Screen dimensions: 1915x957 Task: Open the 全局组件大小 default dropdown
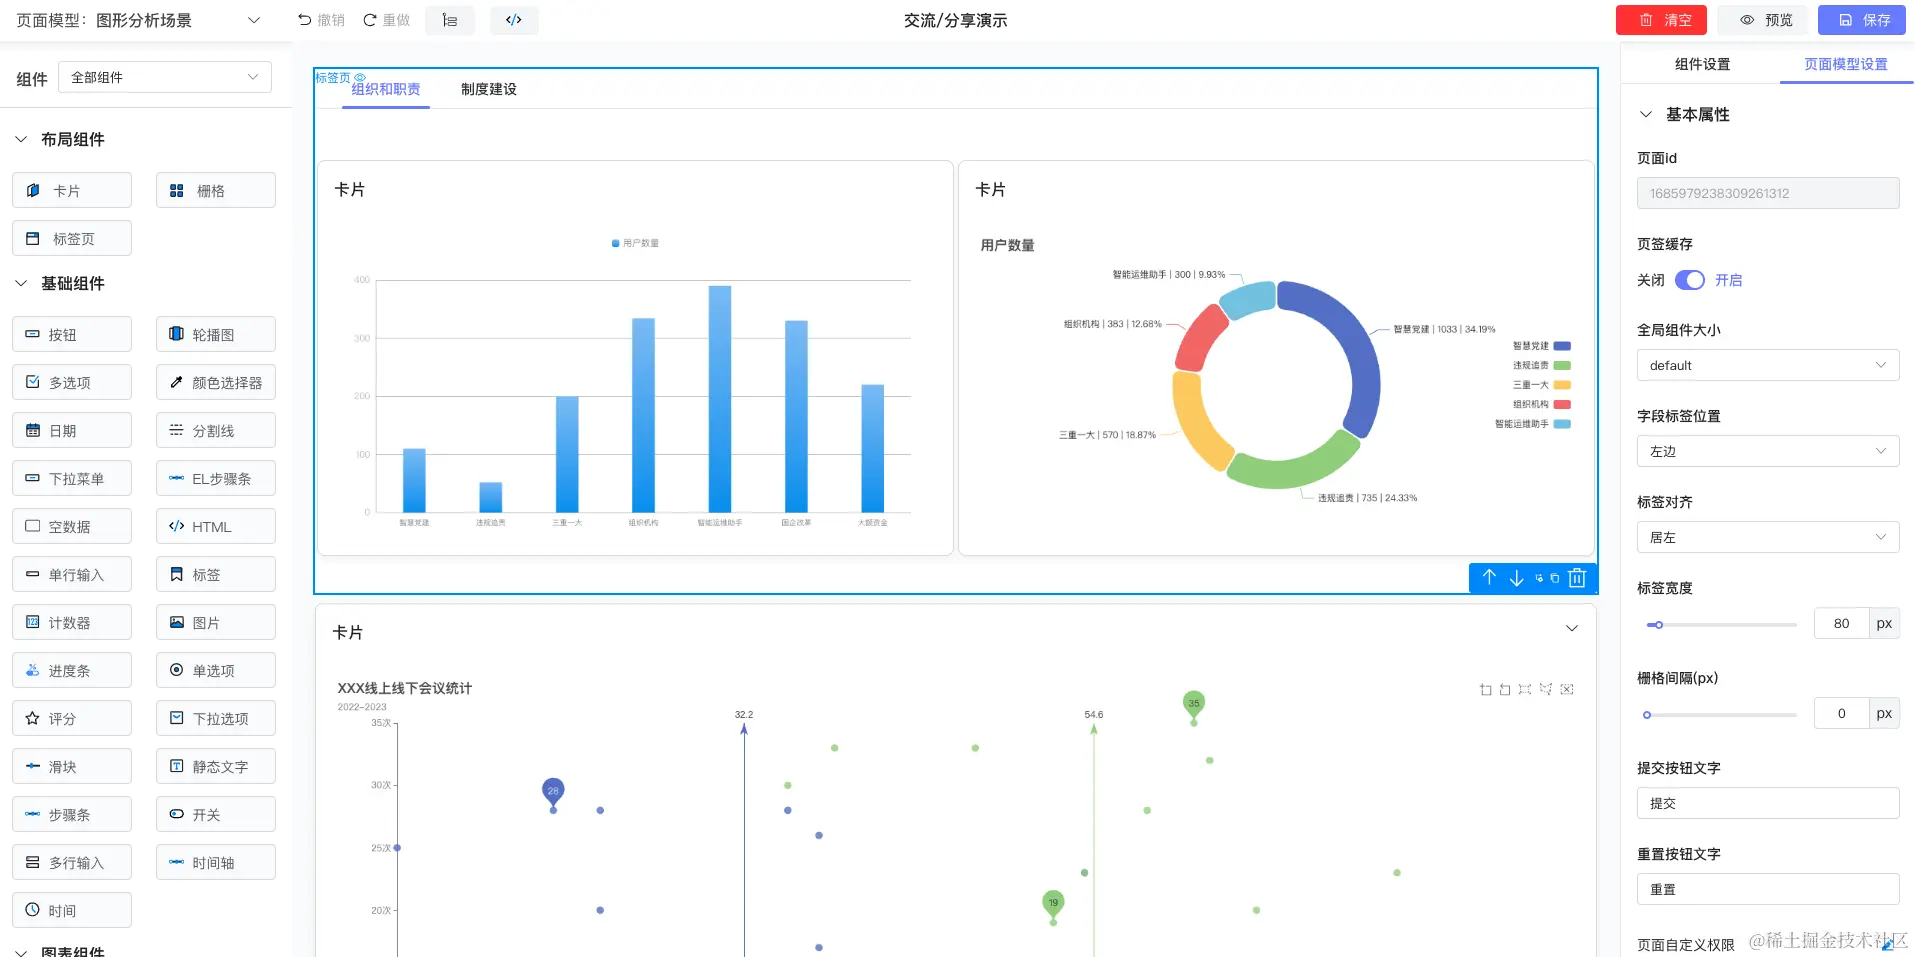coord(1767,365)
